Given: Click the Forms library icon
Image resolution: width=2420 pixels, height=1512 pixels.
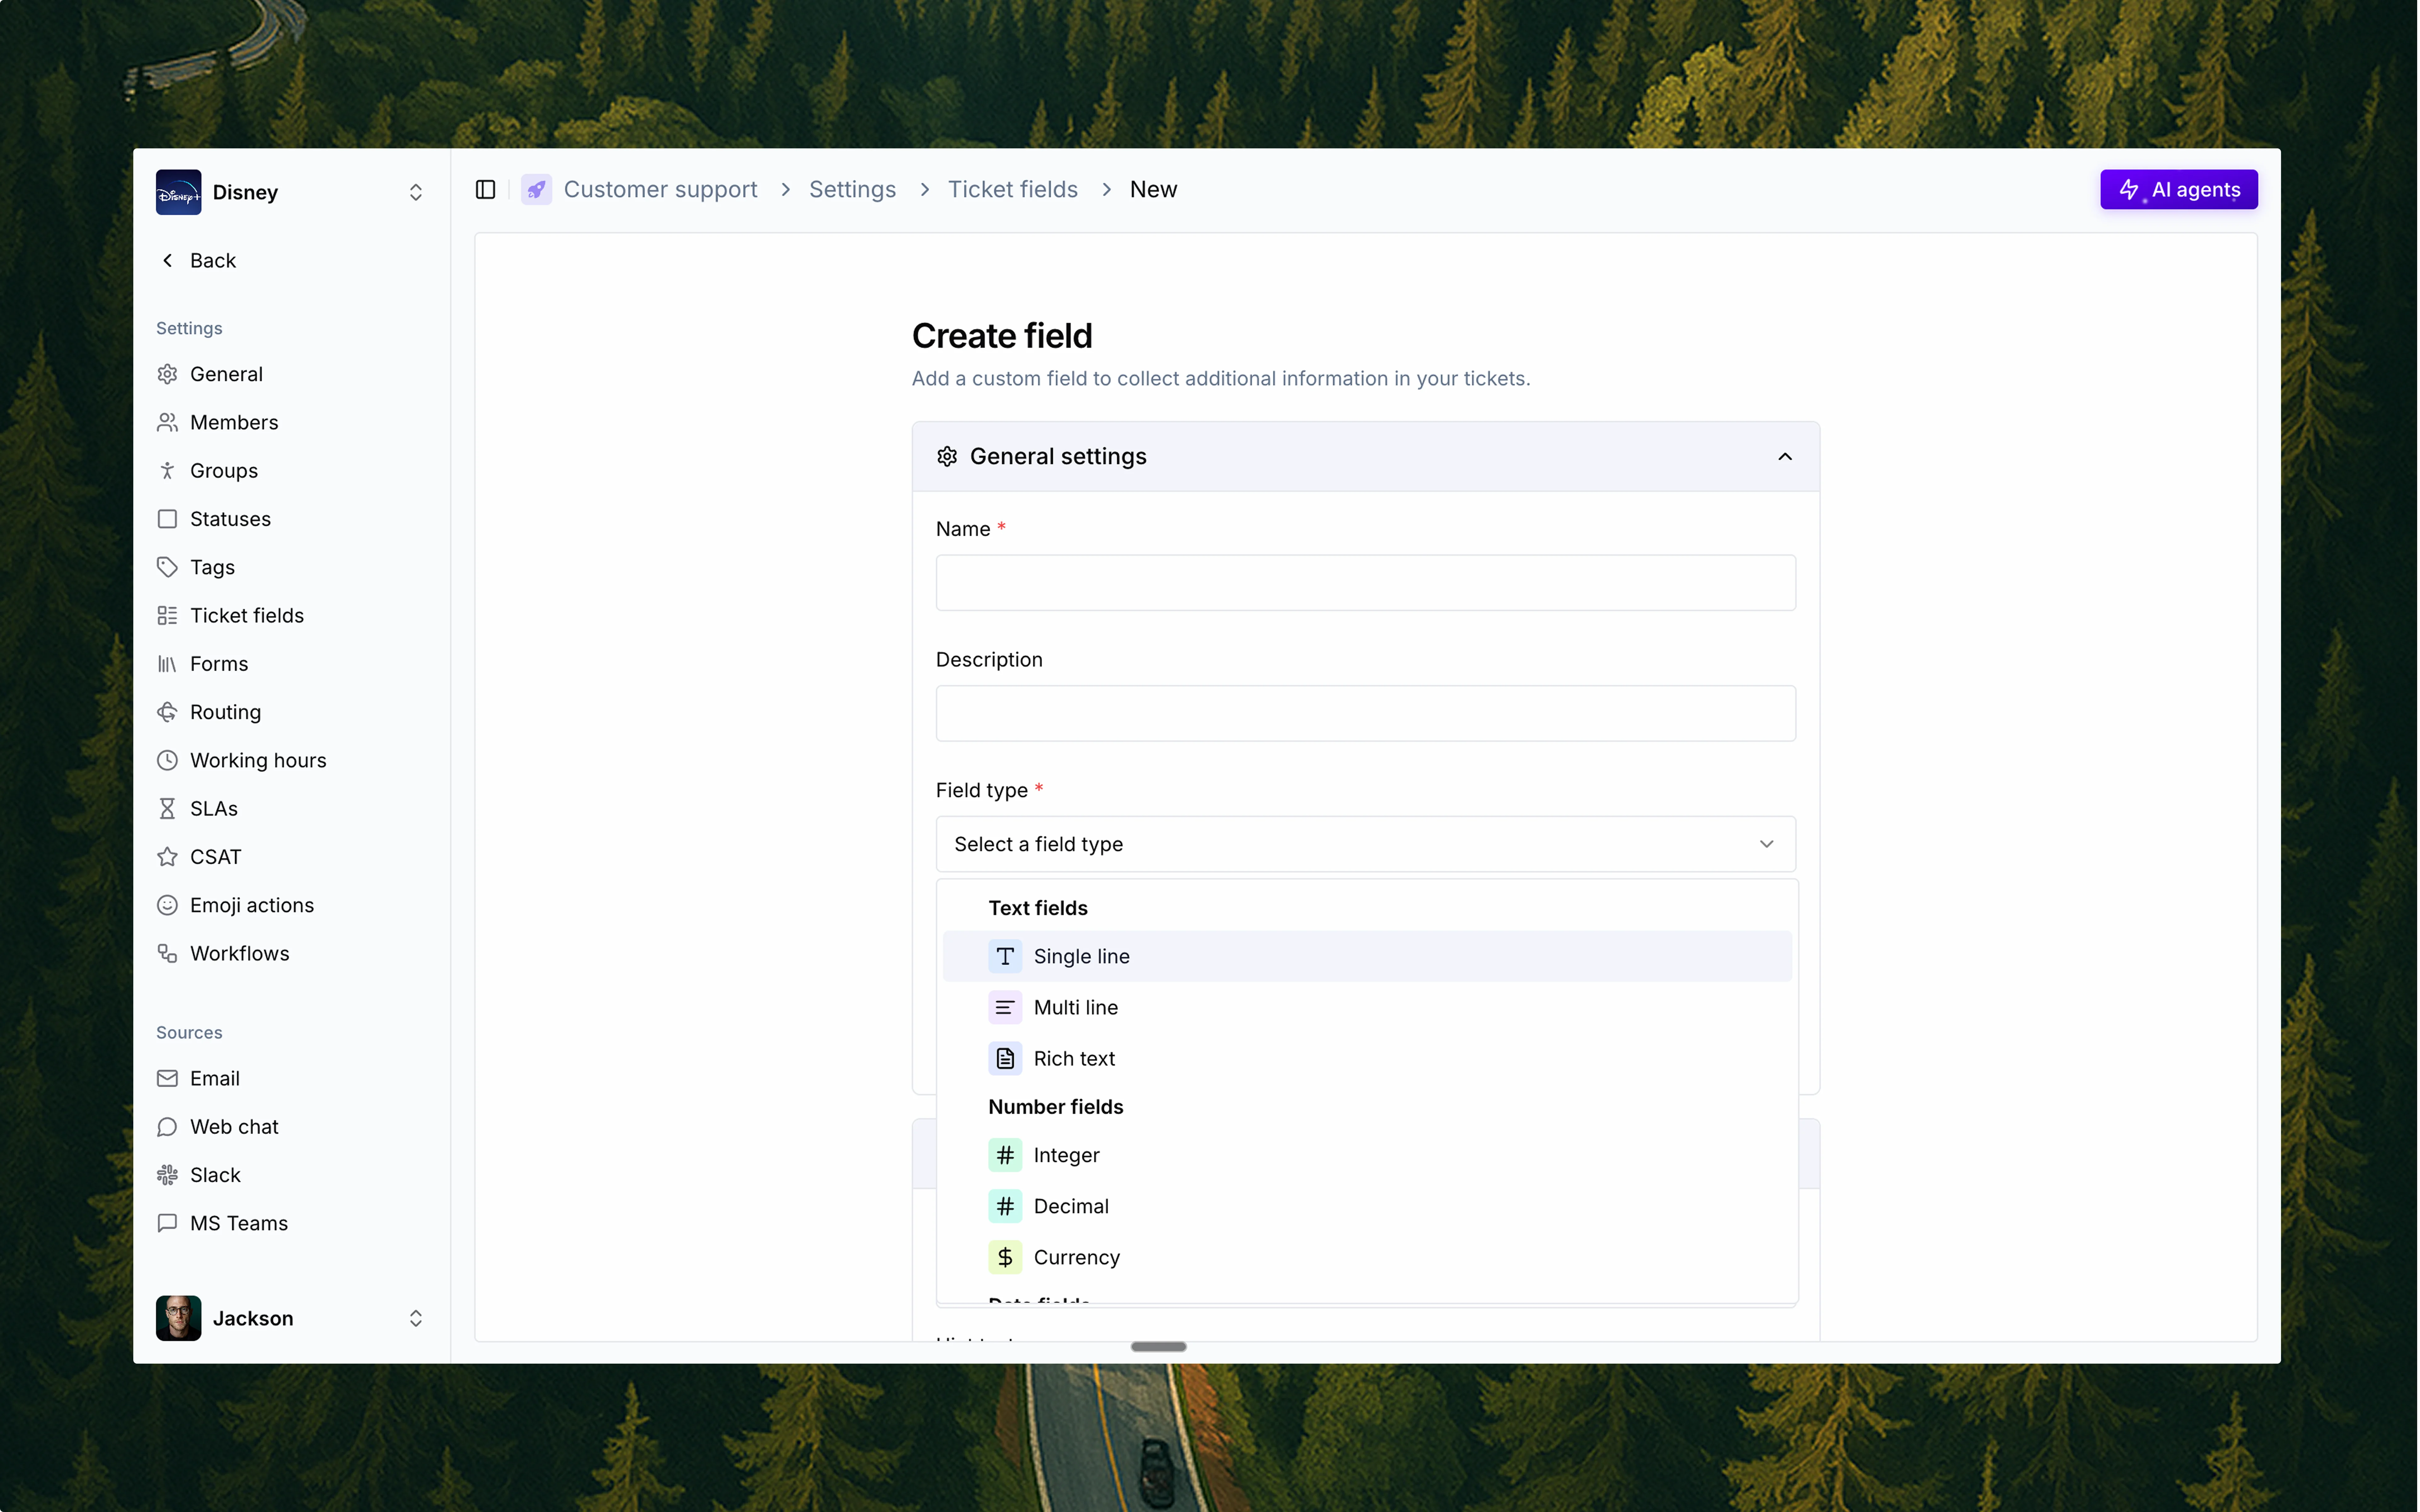Looking at the screenshot, I should coord(167,664).
